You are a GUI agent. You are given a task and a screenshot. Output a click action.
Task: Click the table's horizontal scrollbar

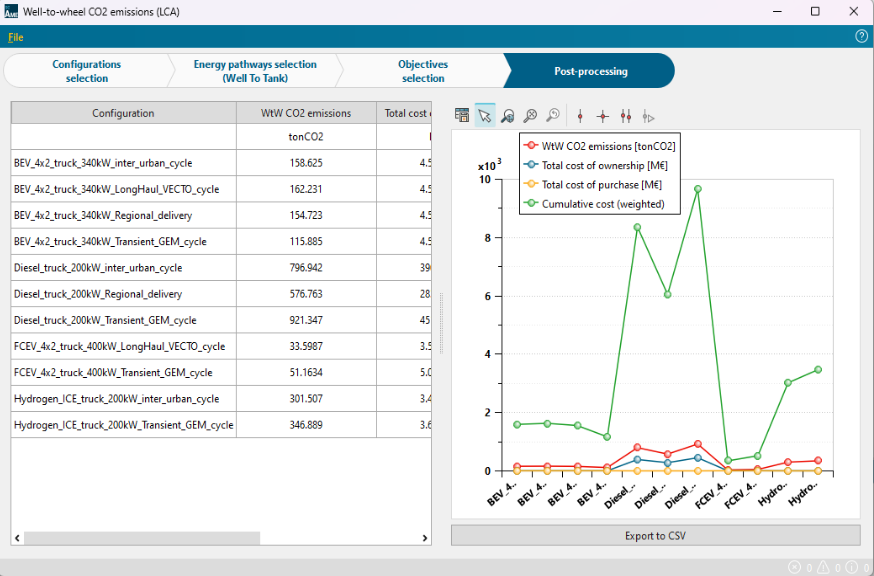click(x=142, y=538)
